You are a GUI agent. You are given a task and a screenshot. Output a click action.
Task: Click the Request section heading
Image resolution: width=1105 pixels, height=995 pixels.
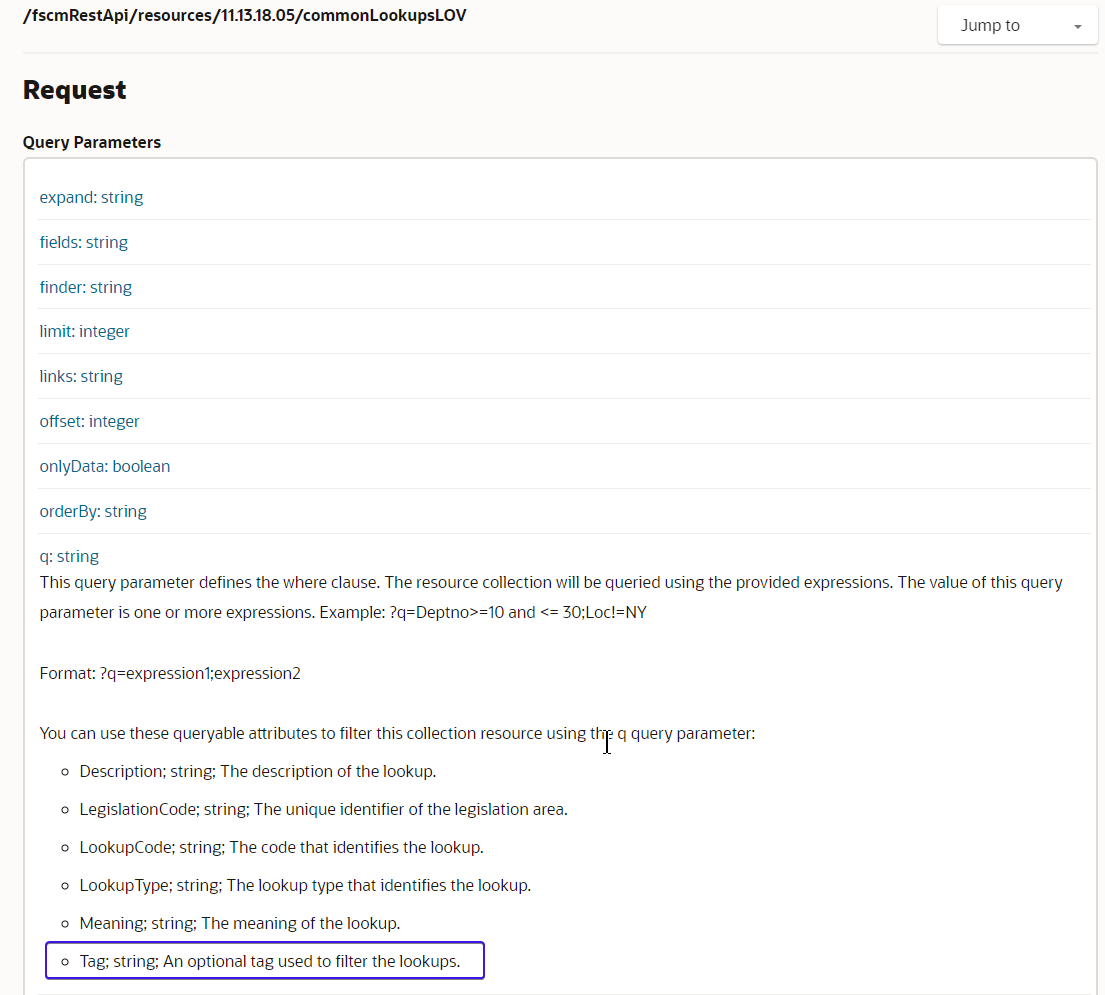click(x=74, y=90)
